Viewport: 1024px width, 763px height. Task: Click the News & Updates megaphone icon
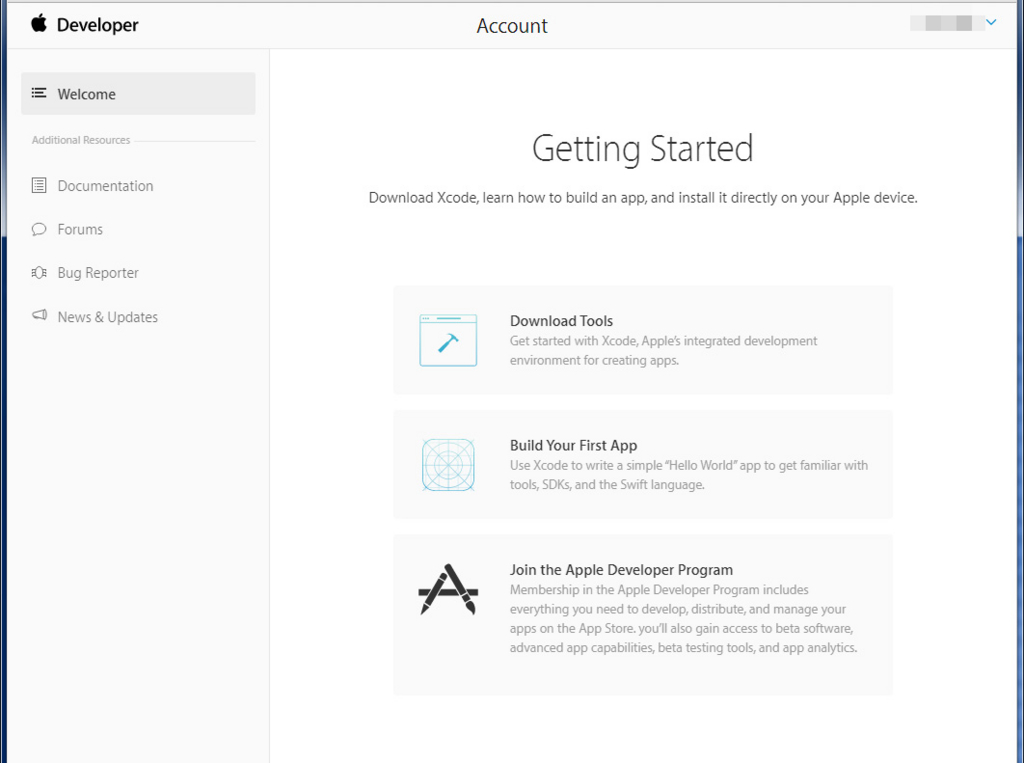point(39,316)
